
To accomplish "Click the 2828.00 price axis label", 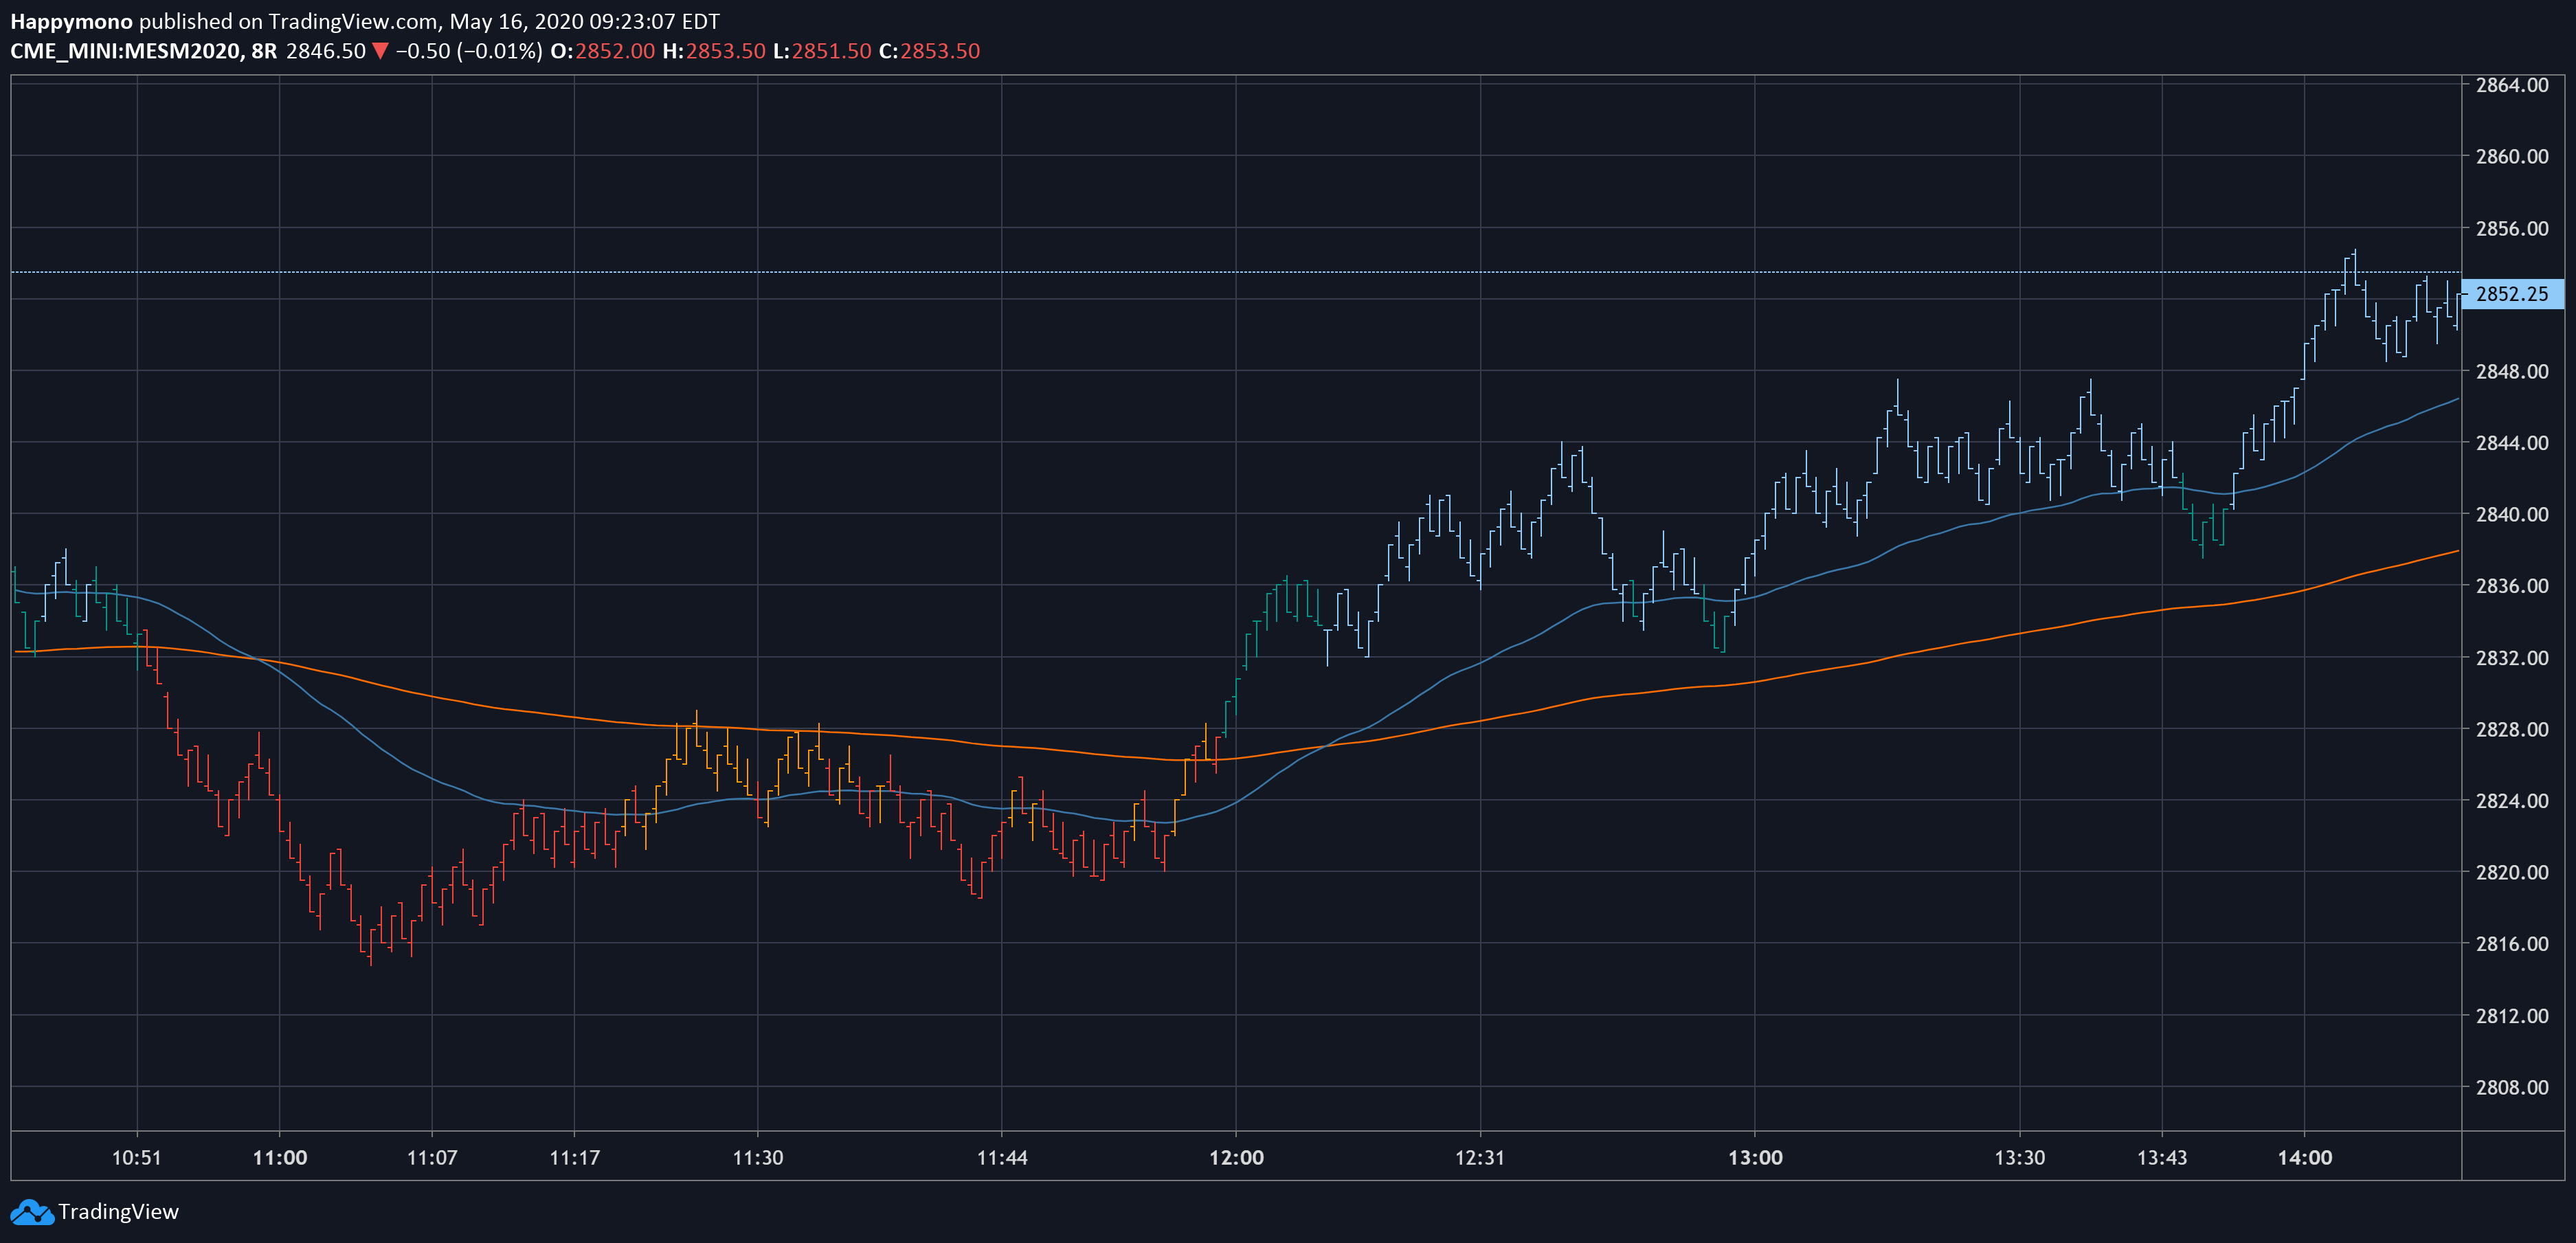I will coord(2512,729).
